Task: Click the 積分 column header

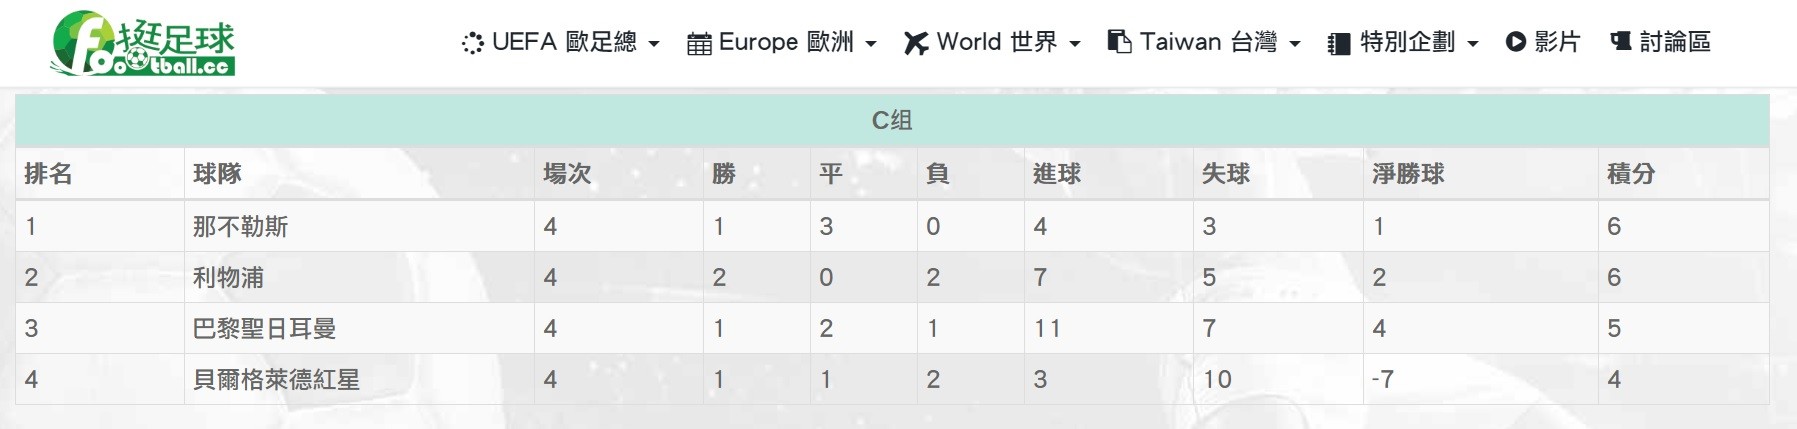Action: tap(1631, 174)
